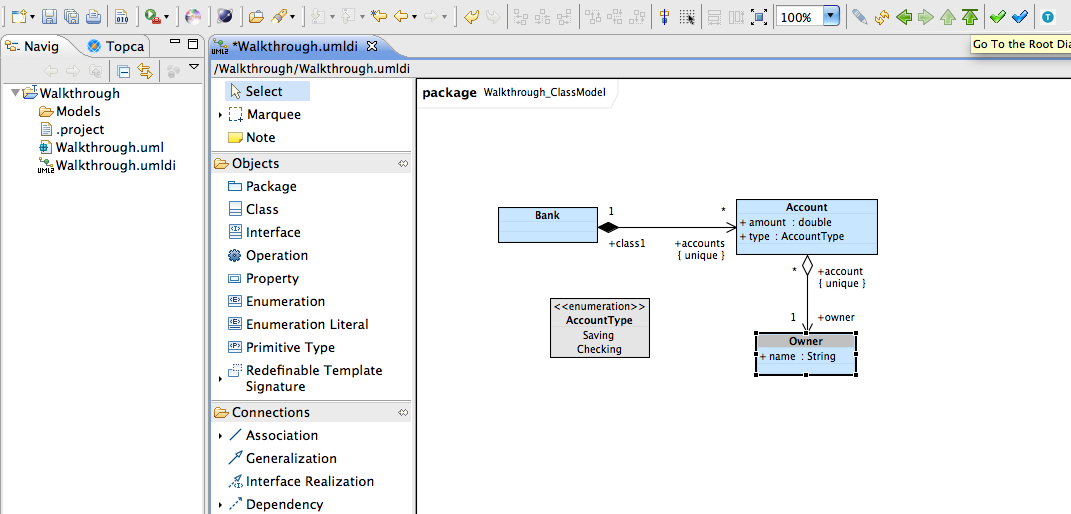This screenshot has width=1071, height=514.
Task: Pick the Note tool in palette
Action: click(x=251, y=137)
